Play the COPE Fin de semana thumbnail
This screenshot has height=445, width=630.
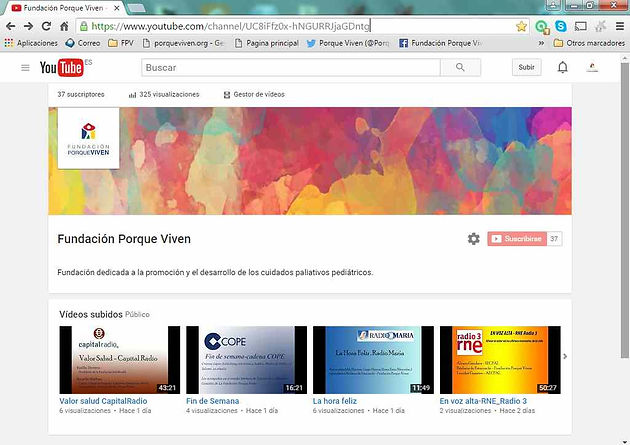click(x=246, y=360)
